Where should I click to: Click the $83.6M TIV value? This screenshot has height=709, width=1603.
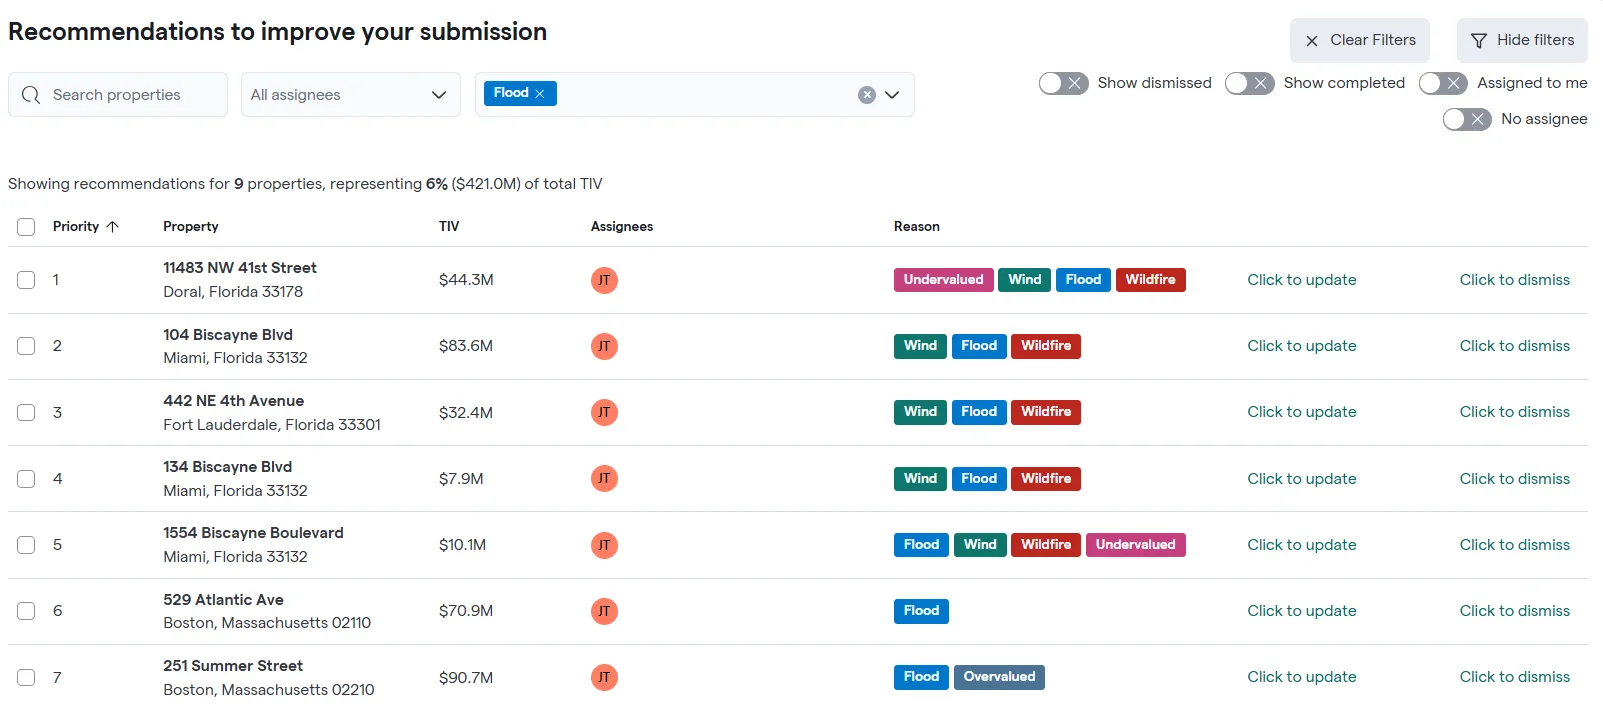click(x=466, y=346)
